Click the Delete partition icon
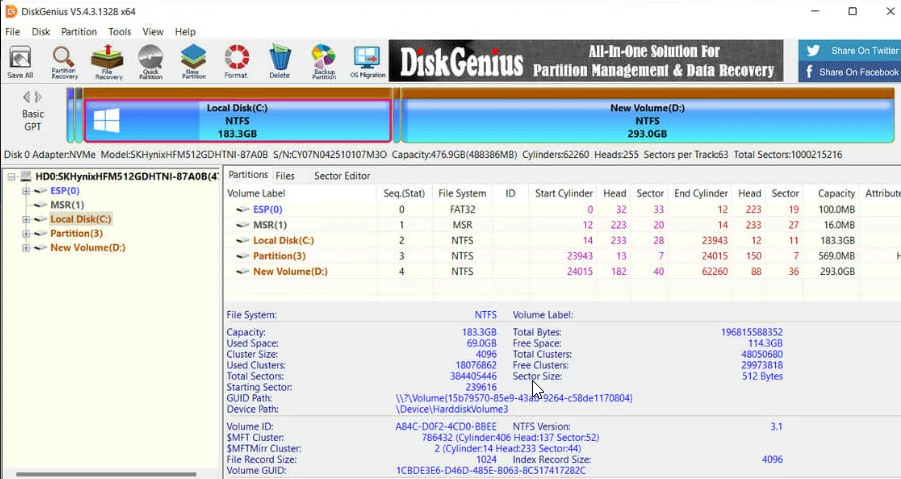The width and height of the screenshot is (901, 479). 280,62
